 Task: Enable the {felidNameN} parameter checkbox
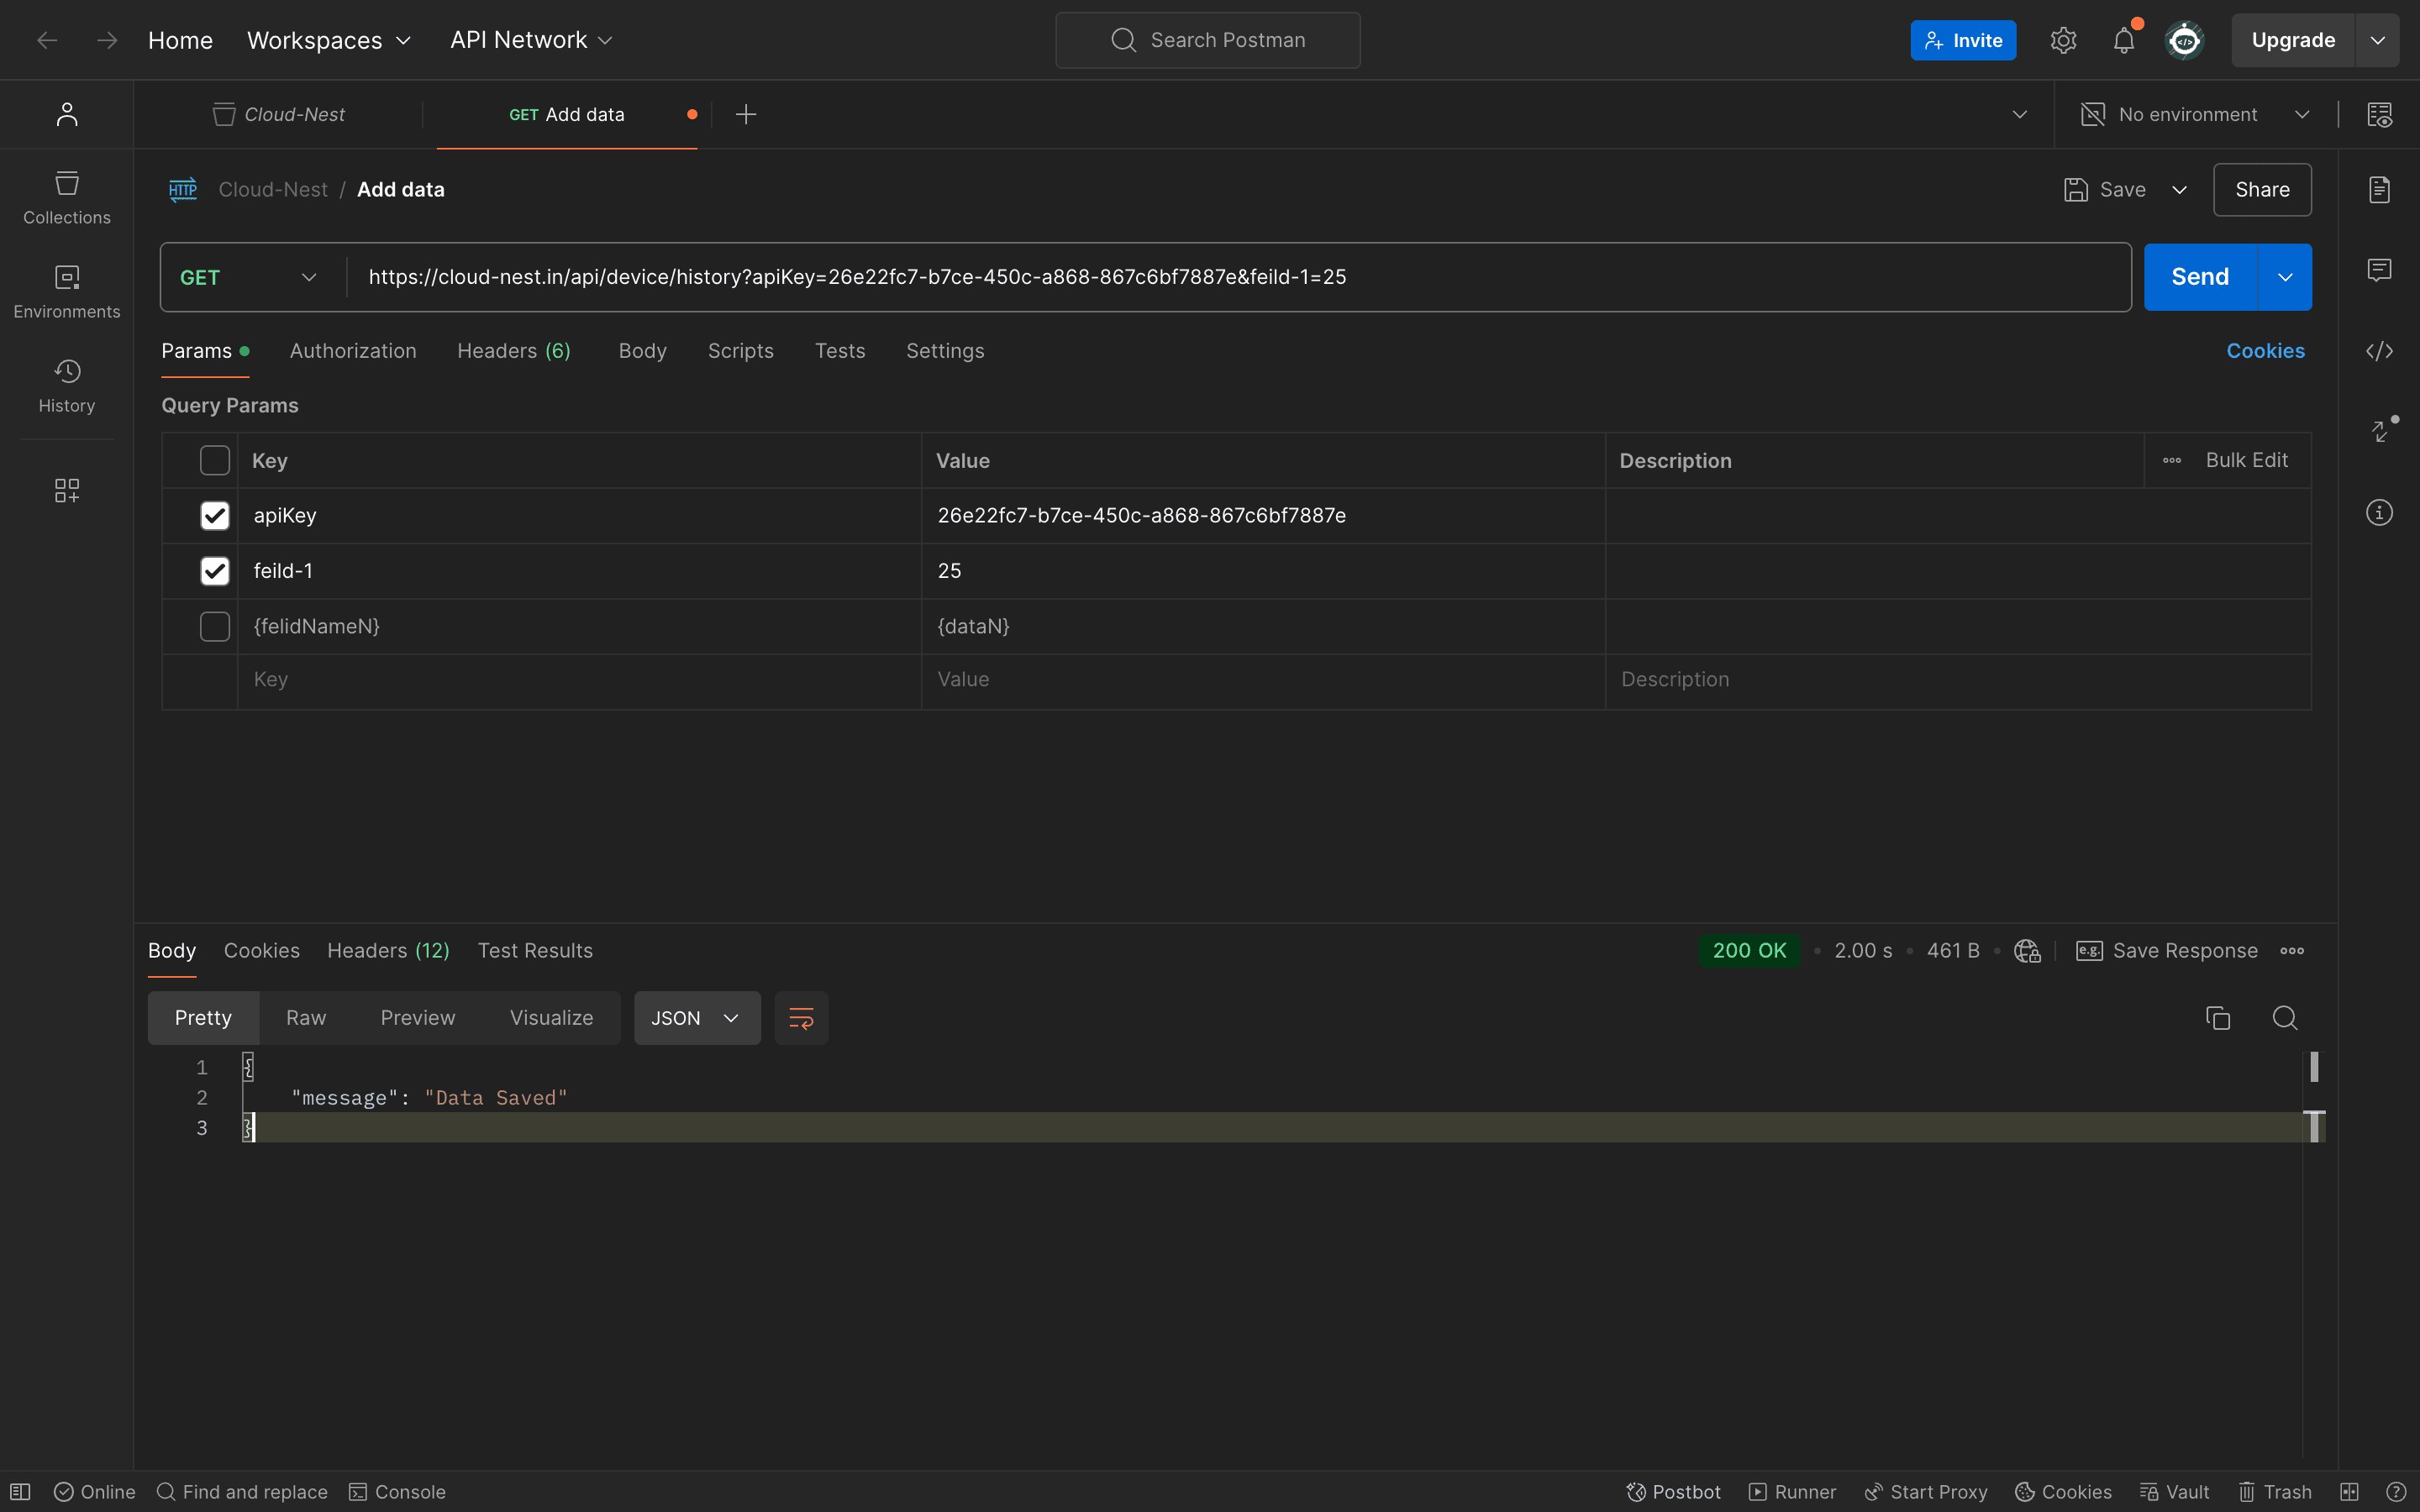[x=215, y=627]
